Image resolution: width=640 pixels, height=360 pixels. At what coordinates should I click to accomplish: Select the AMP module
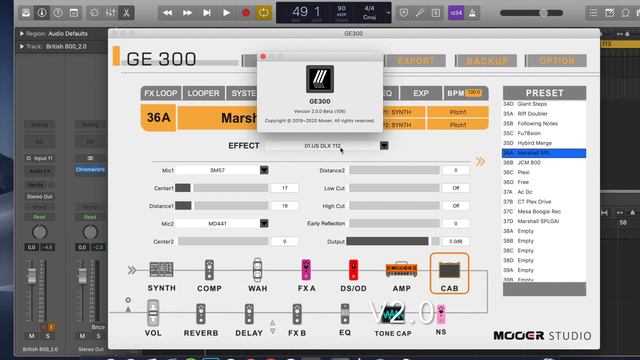point(402,270)
